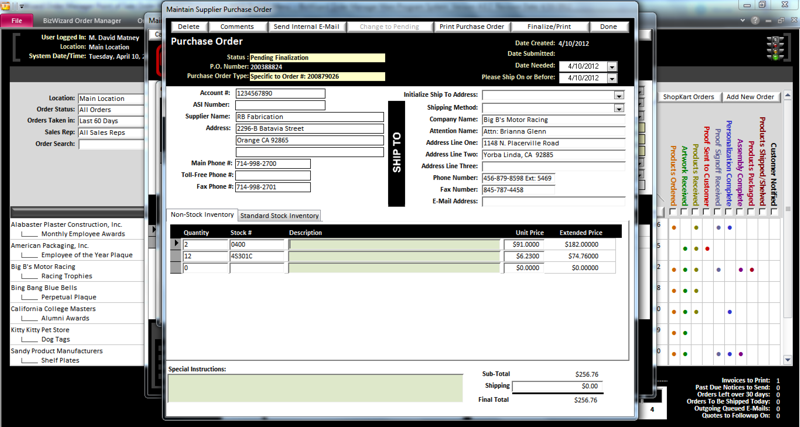Switch to Standard Stock Inventory tab
Image resolution: width=800 pixels, height=427 pixels.
tap(279, 215)
